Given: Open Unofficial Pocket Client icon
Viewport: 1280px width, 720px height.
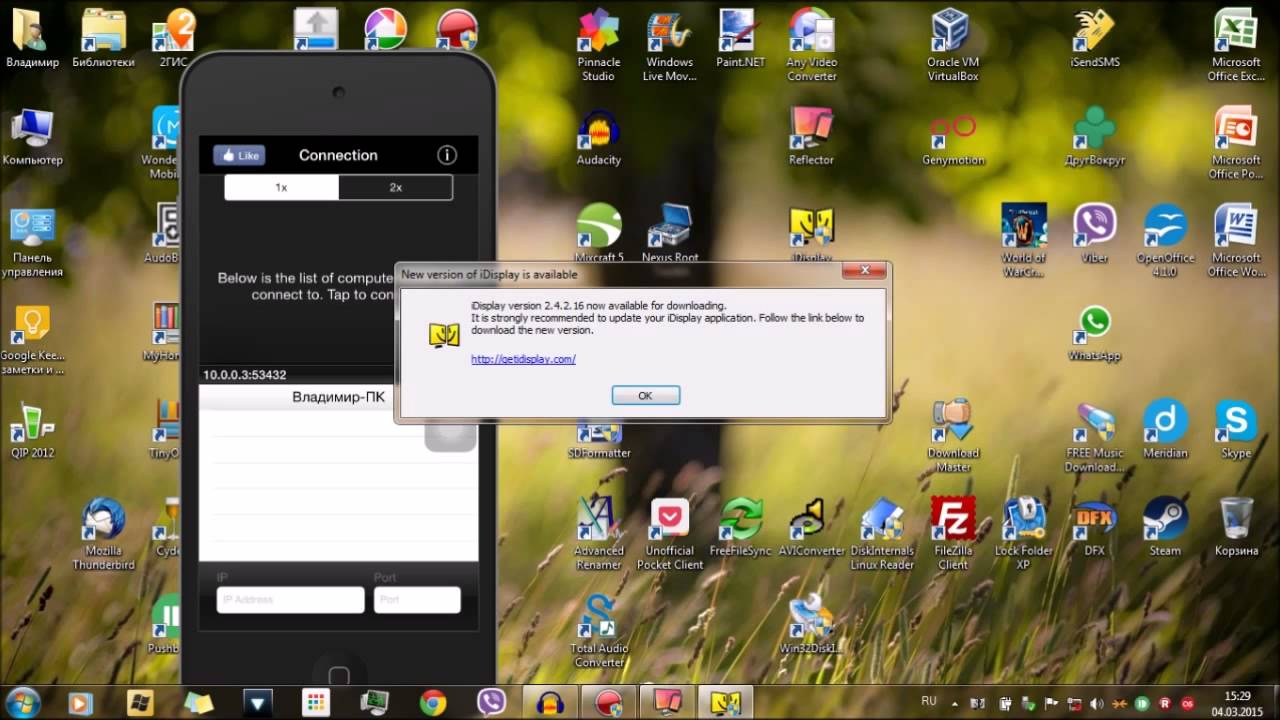Looking at the screenshot, I should pyautogui.click(x=669, y=534).
